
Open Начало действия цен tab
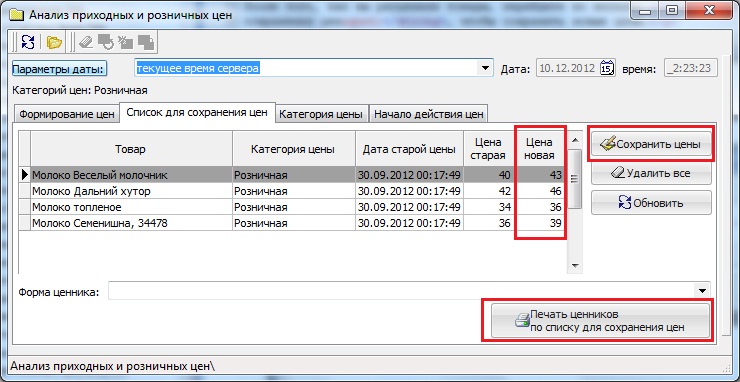tap(428, 114)
